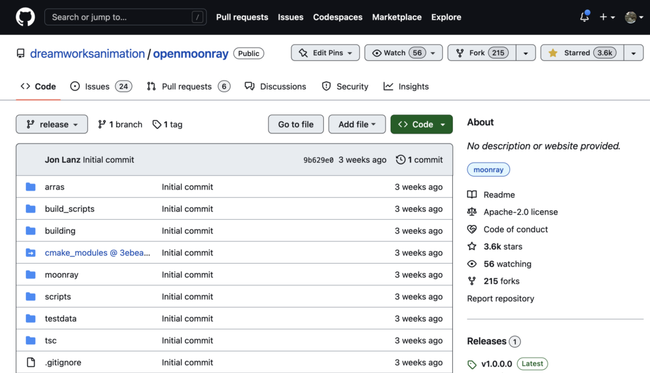
Task: Open Codespaces in top navigation
Action: (x=337, y=17)
